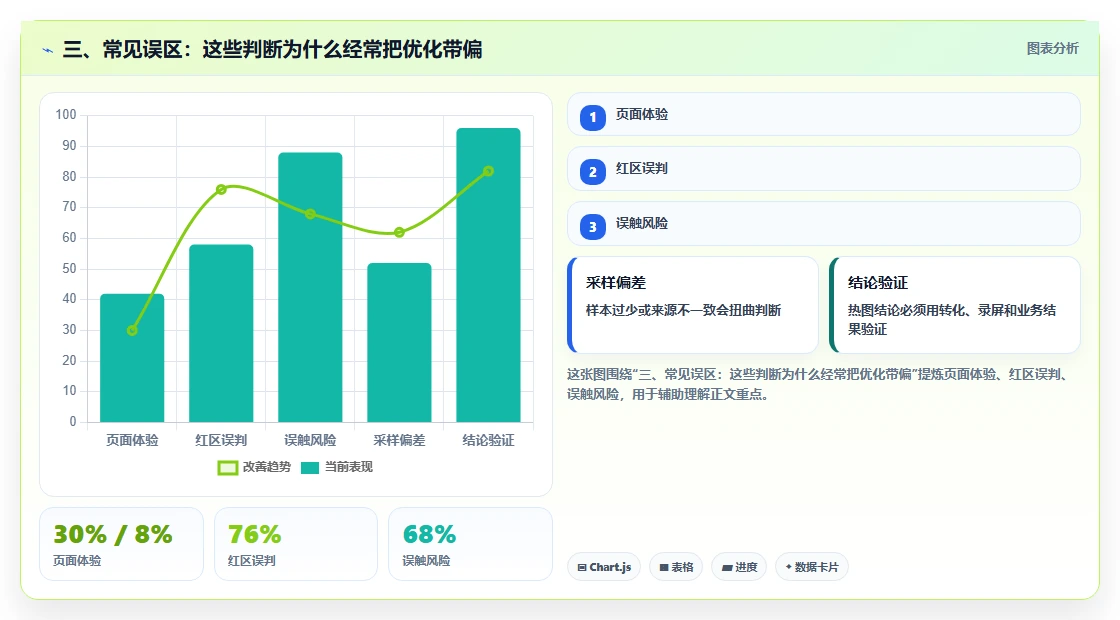The height and width of the screenshot is (620, 1120).
Task: Open the 采样偏差 info card
Action: click(693, 305)
